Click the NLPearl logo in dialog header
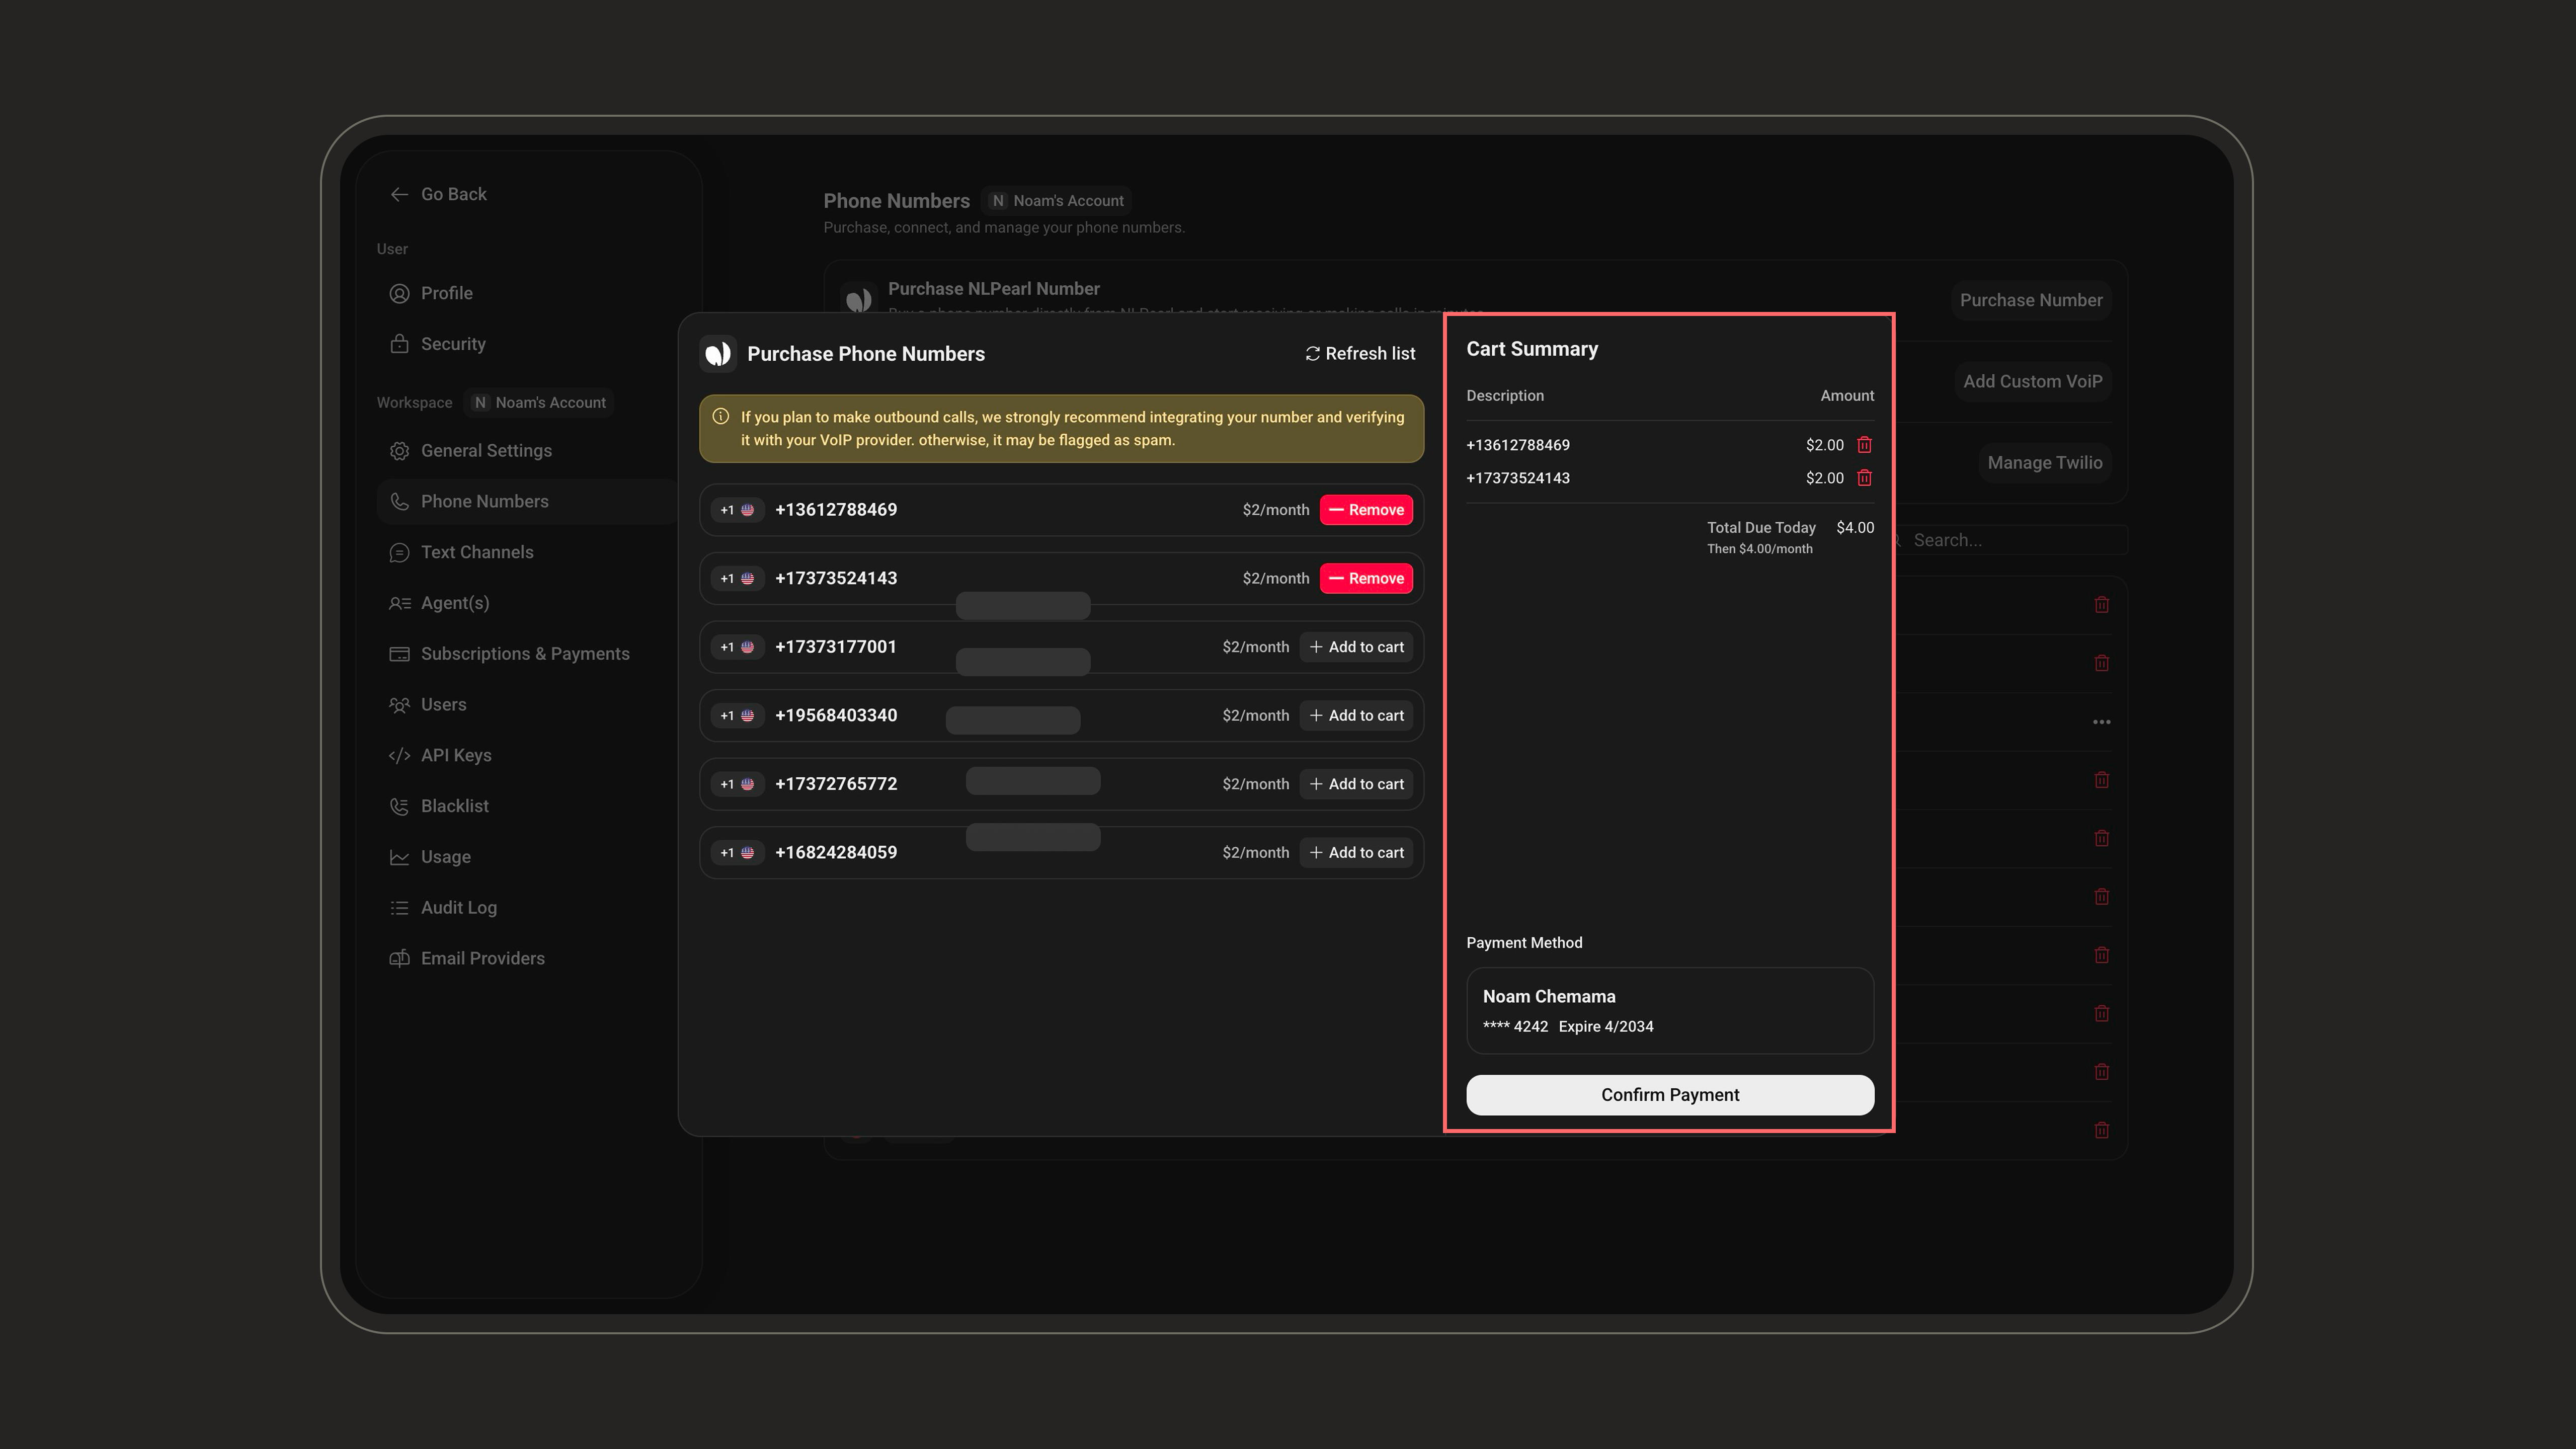The height and width of the screenshot is (1449, 2576). (x=718, y=354)
